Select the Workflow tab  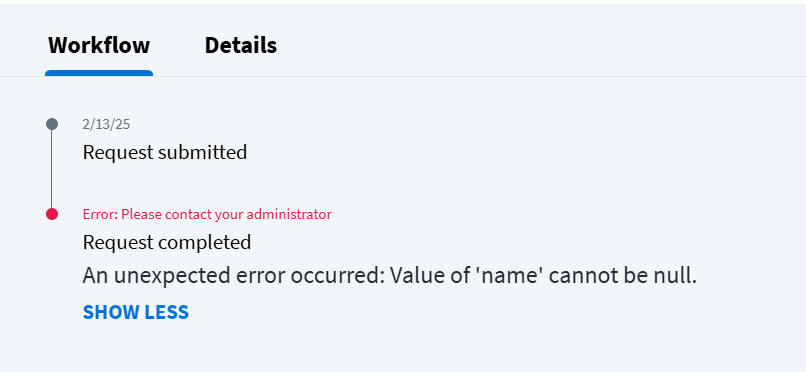[x=99, y=45]
